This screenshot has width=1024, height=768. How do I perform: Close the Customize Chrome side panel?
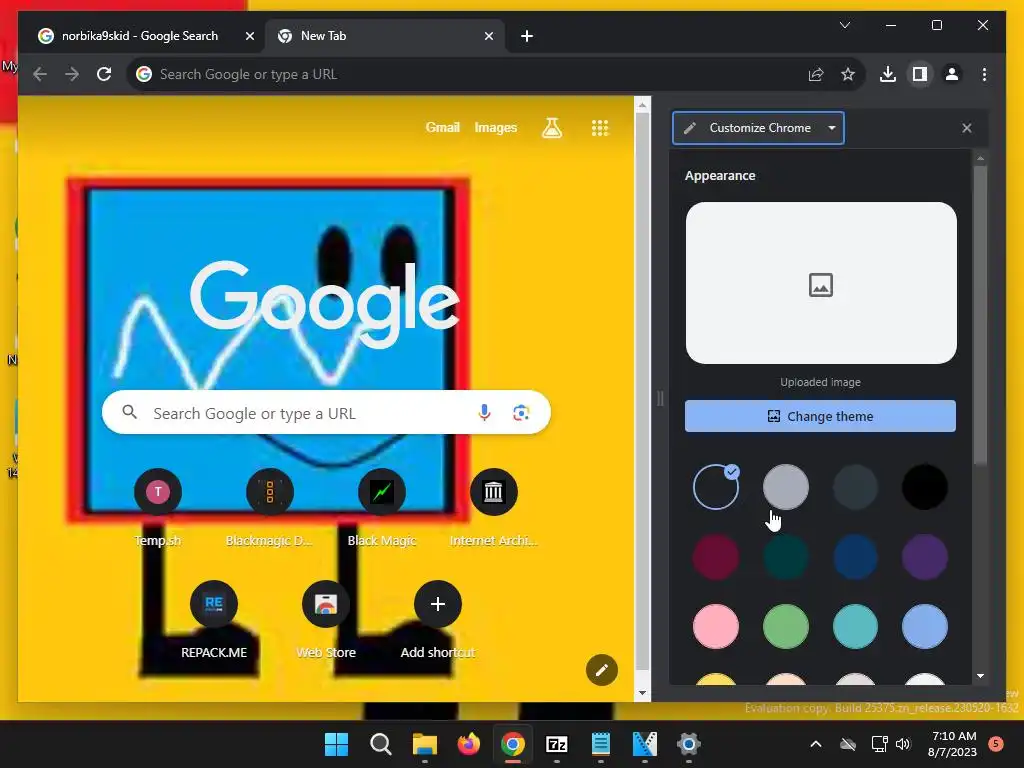coord(967,128)
